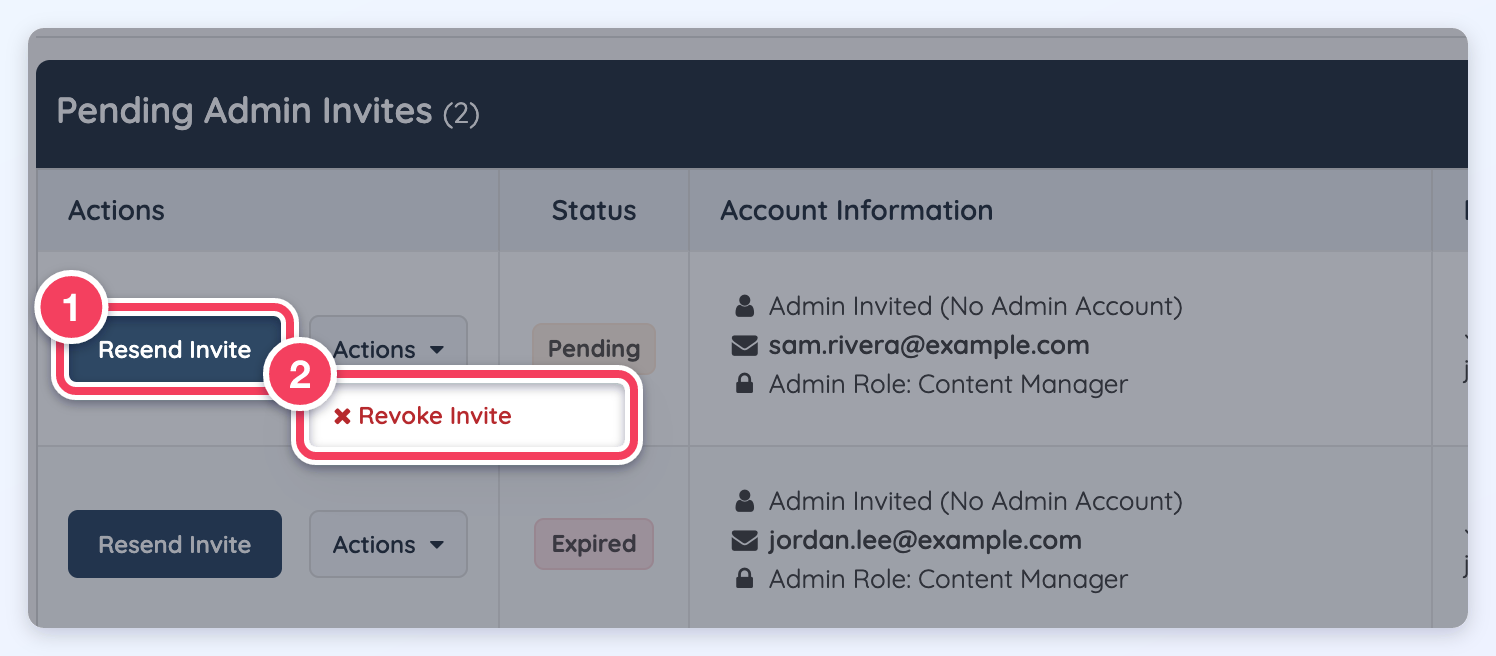The image size is (1496, 656).
Task: Click envelope icon beside sam.rivera email
Action: coord(744,346)
